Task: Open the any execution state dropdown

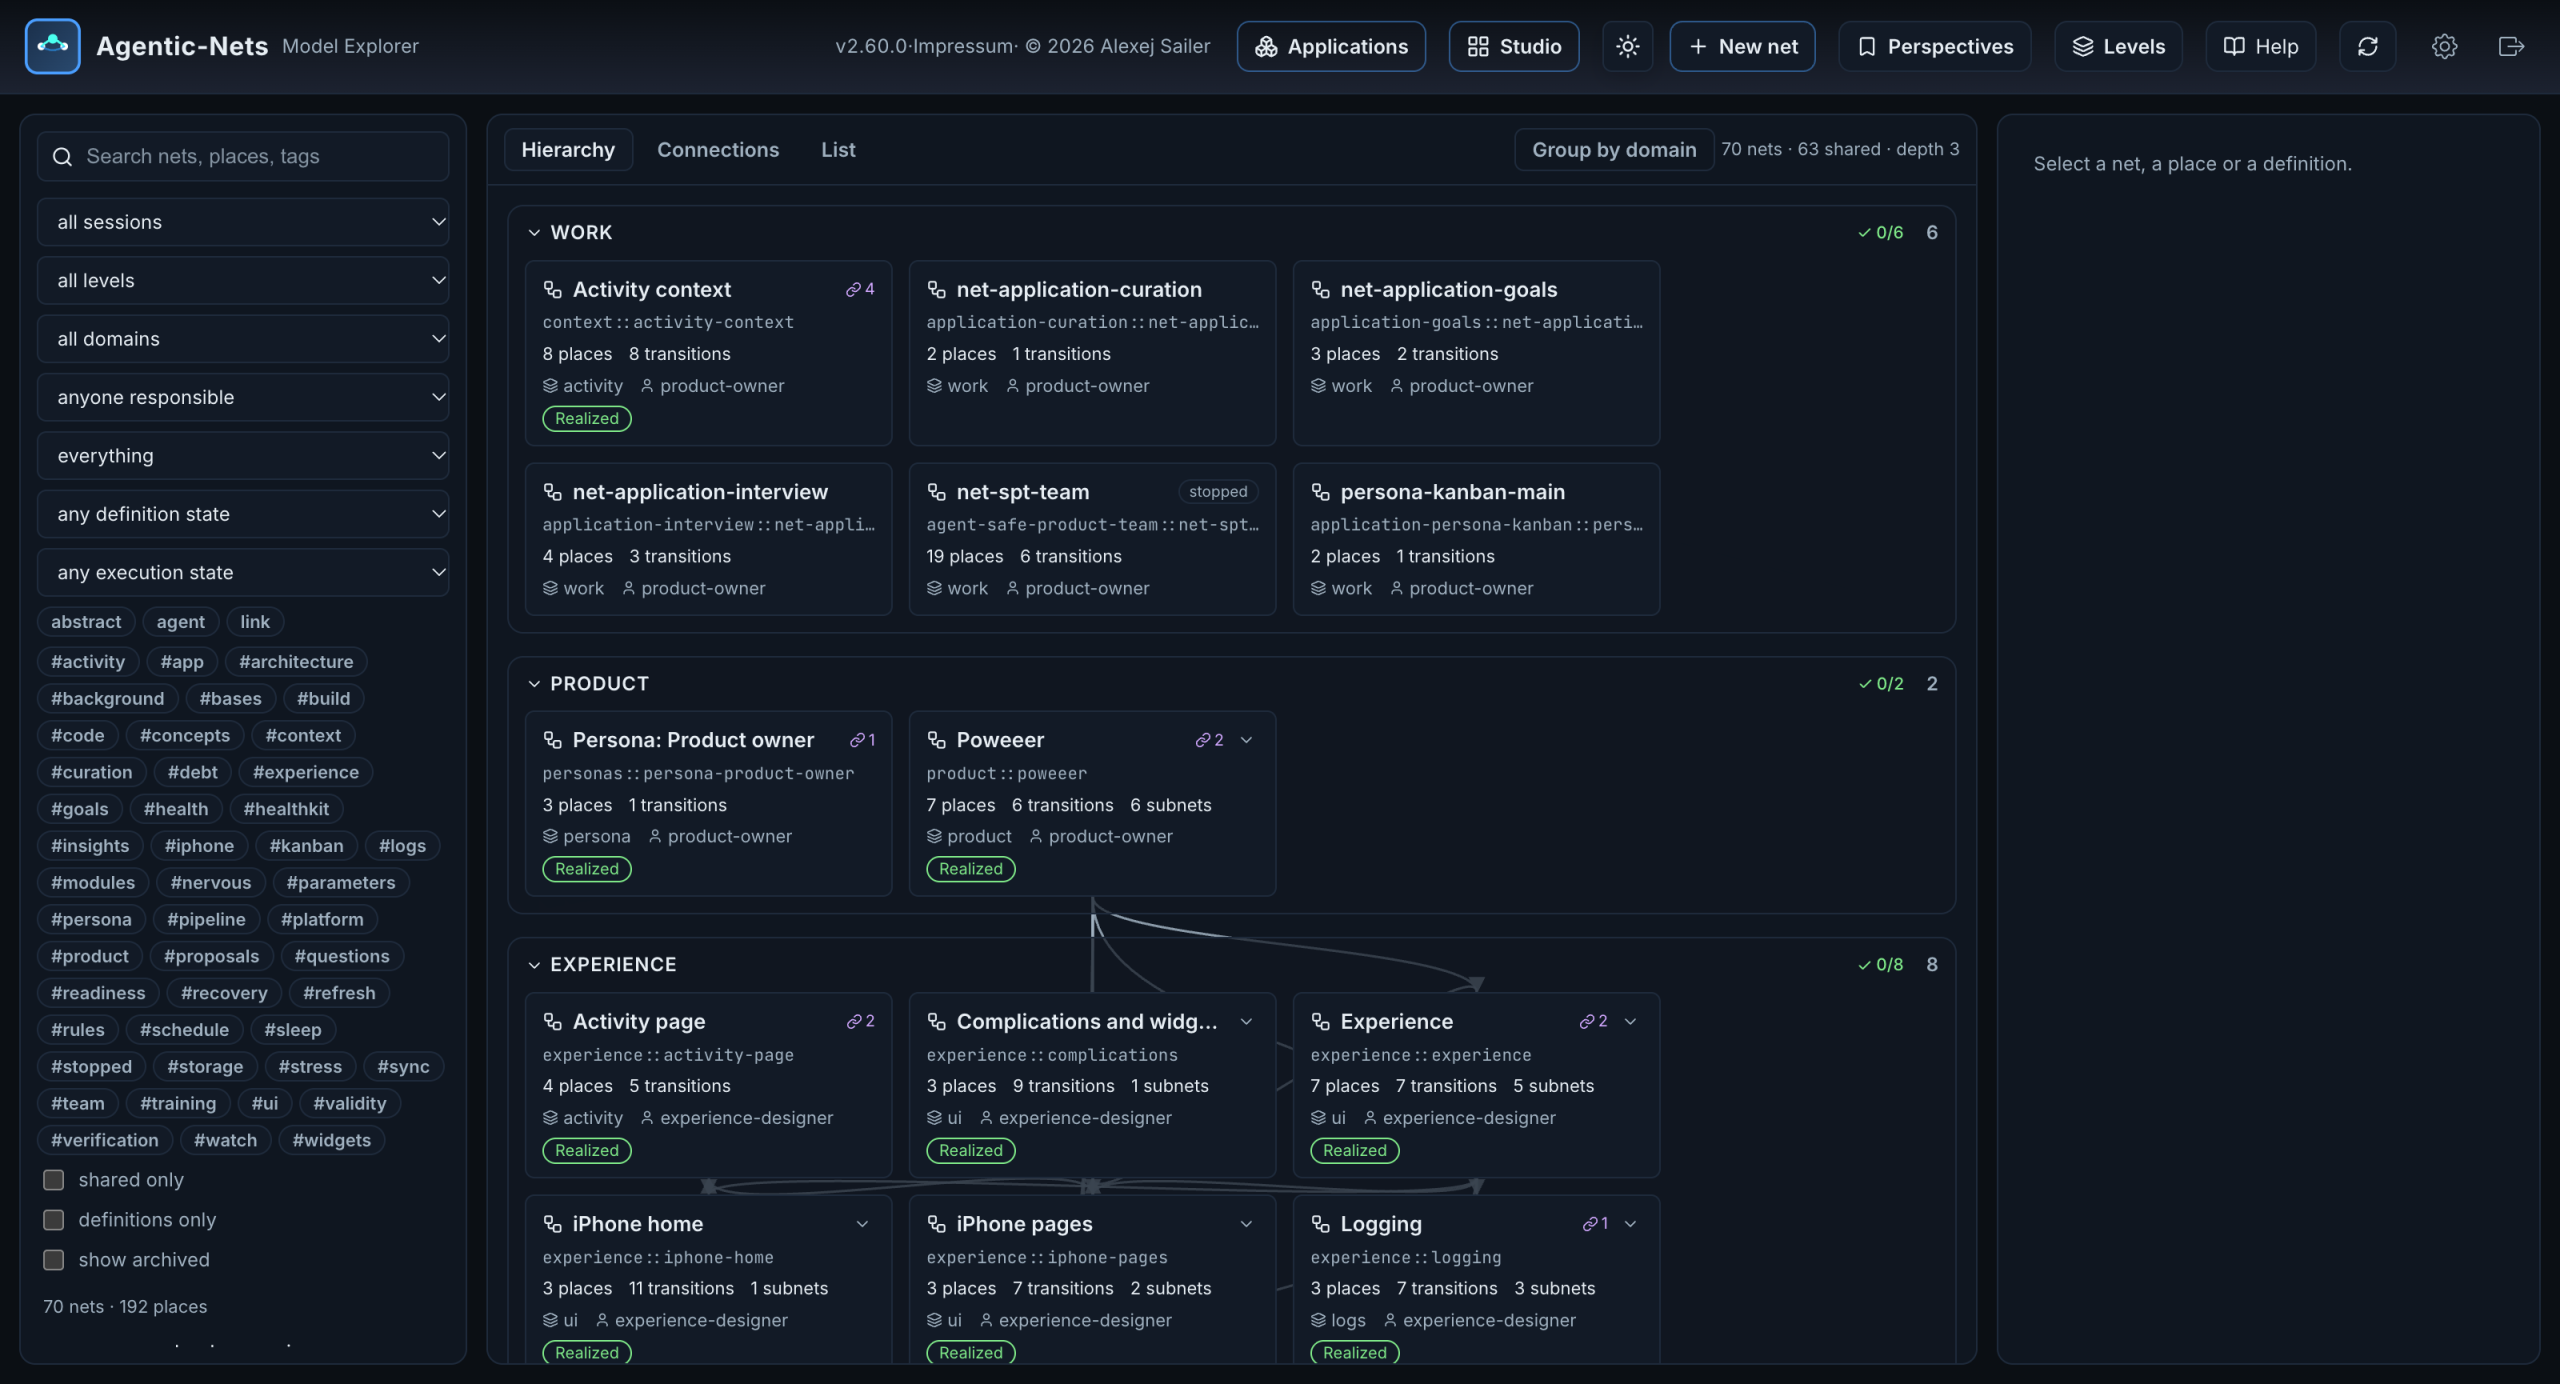Action: click(243, 572)
